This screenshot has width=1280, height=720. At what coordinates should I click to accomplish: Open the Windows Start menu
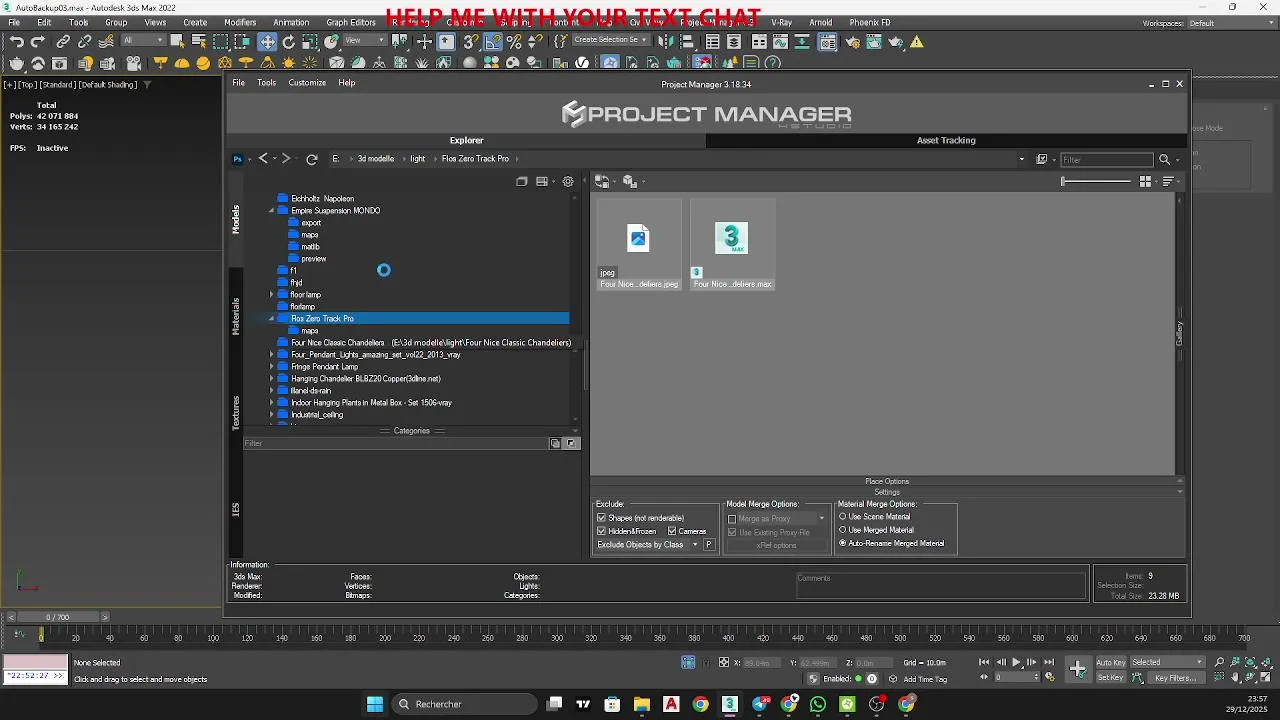click(x=375, y=704)
